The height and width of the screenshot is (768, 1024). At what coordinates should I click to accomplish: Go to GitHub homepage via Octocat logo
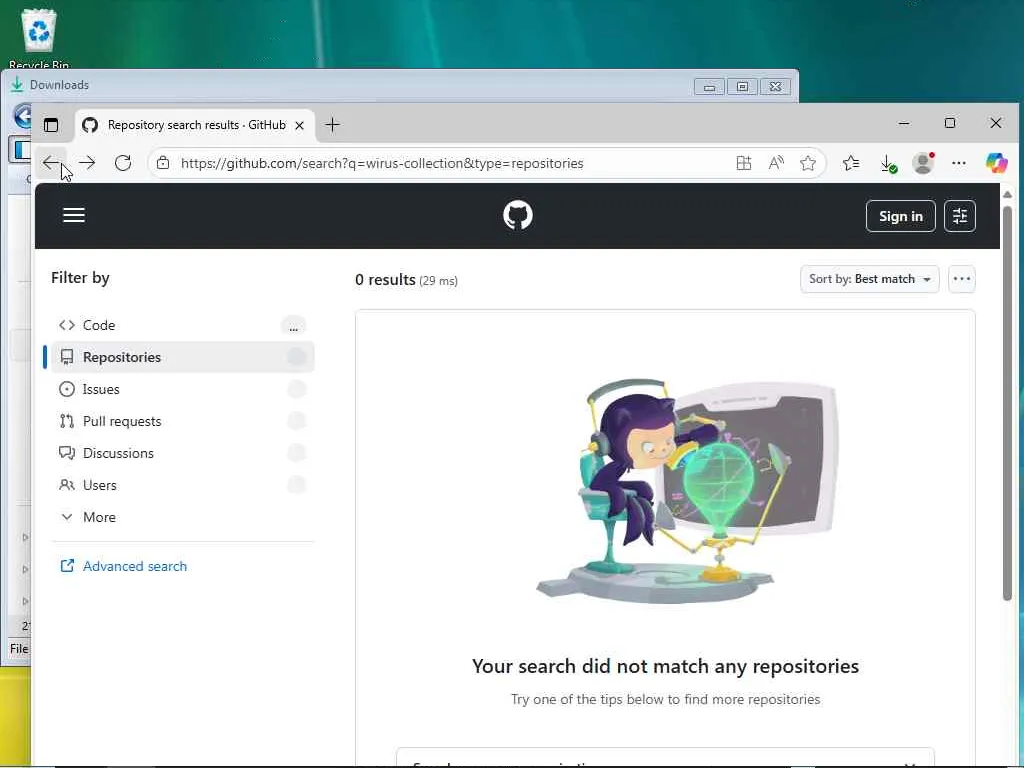pyautogui.click(x=518, y=215)
